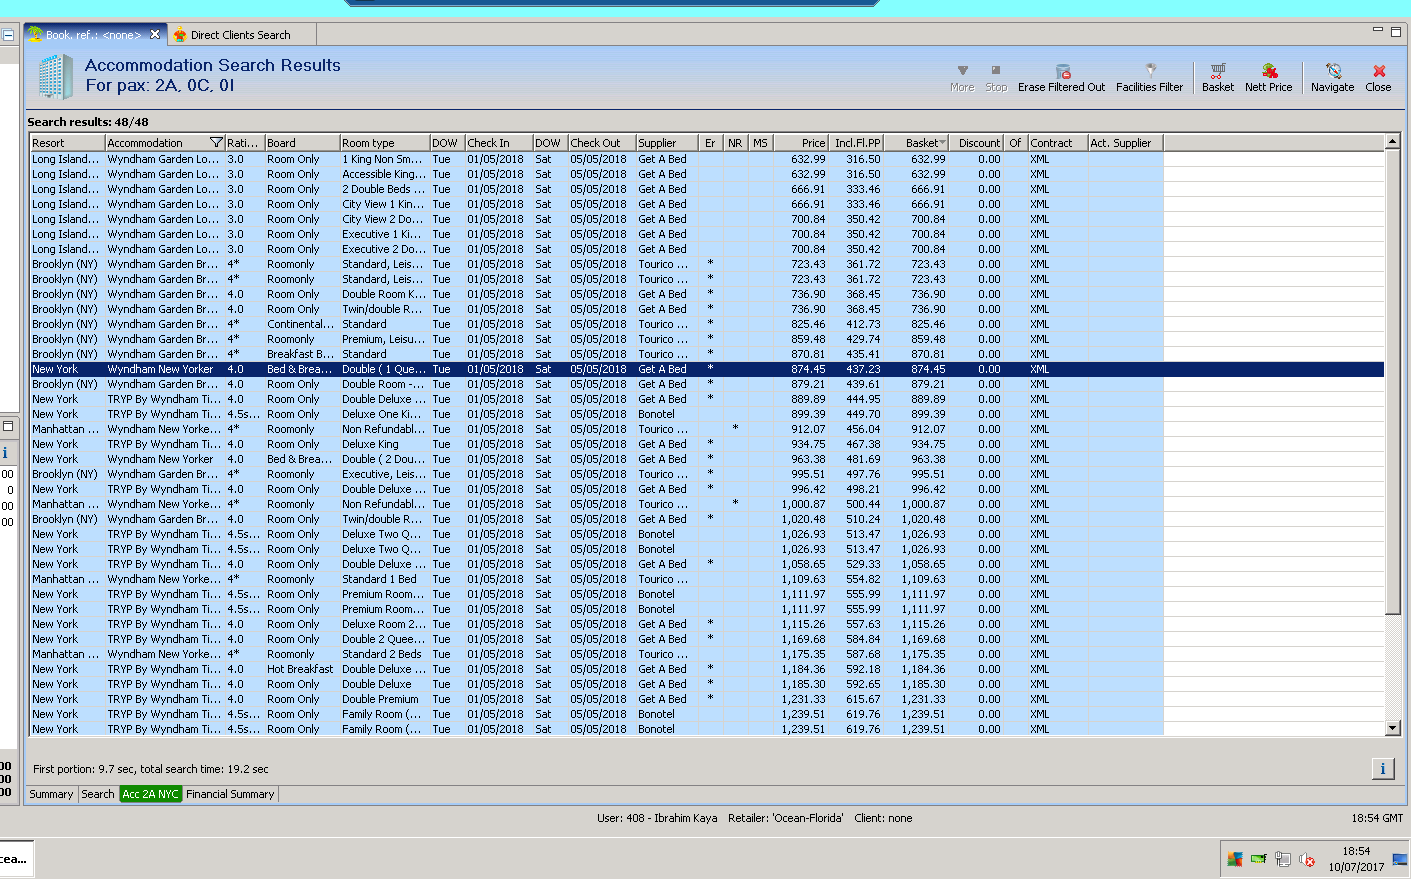Viewport: 1411px width, 879px height.
Task: Switch to the Summary bottom tab
Action: pyautogui.click(x=51, y=794)
